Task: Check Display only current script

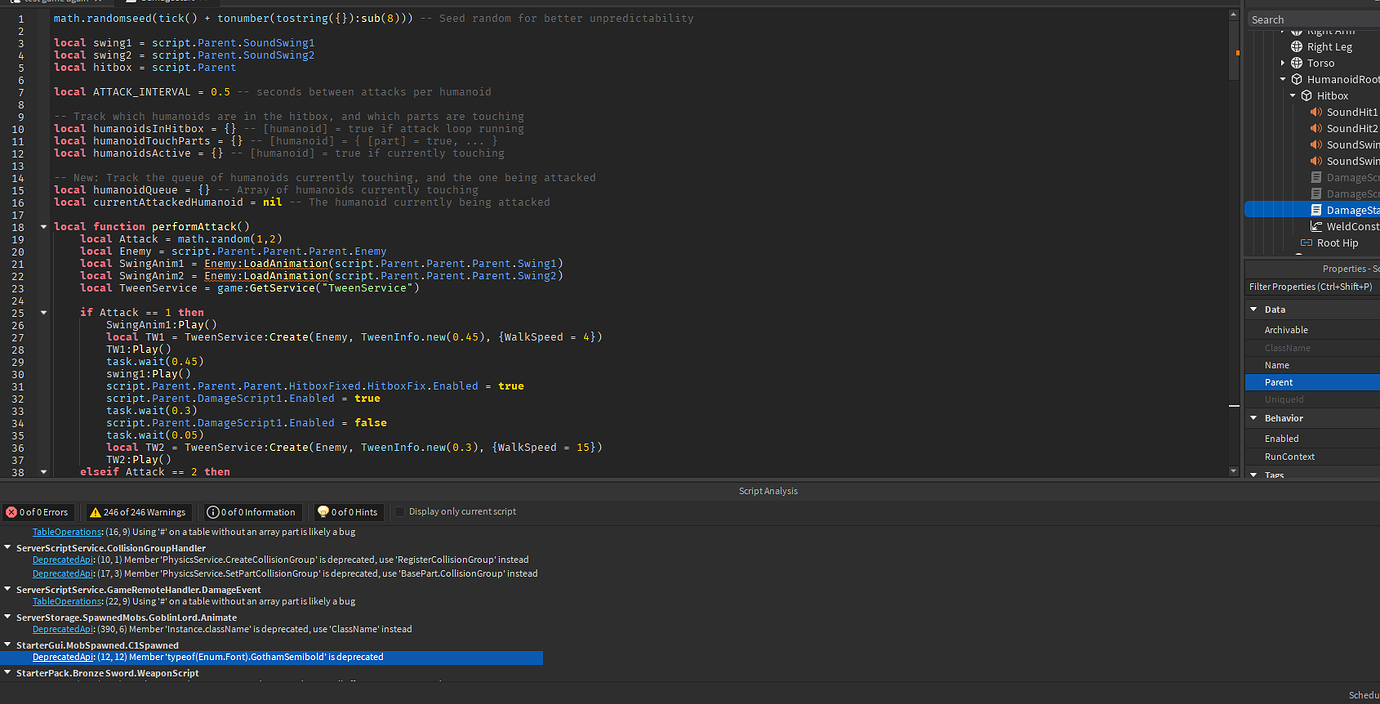Action: (x=400, y=511)
